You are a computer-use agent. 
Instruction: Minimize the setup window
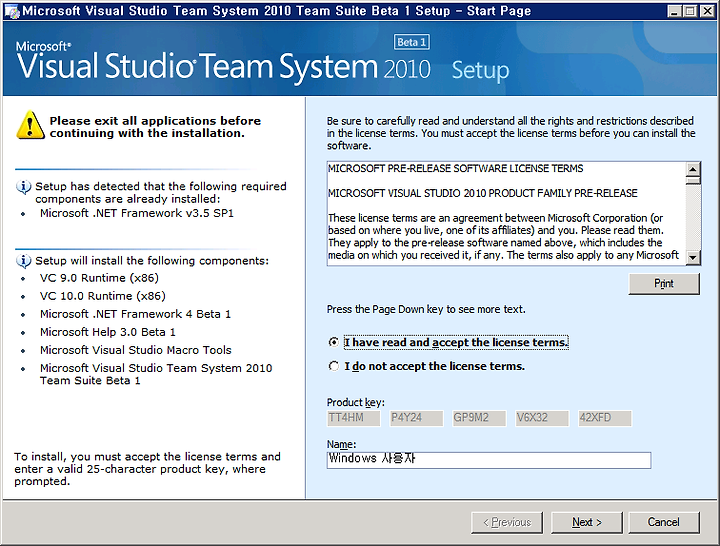[x=674, y=11]
